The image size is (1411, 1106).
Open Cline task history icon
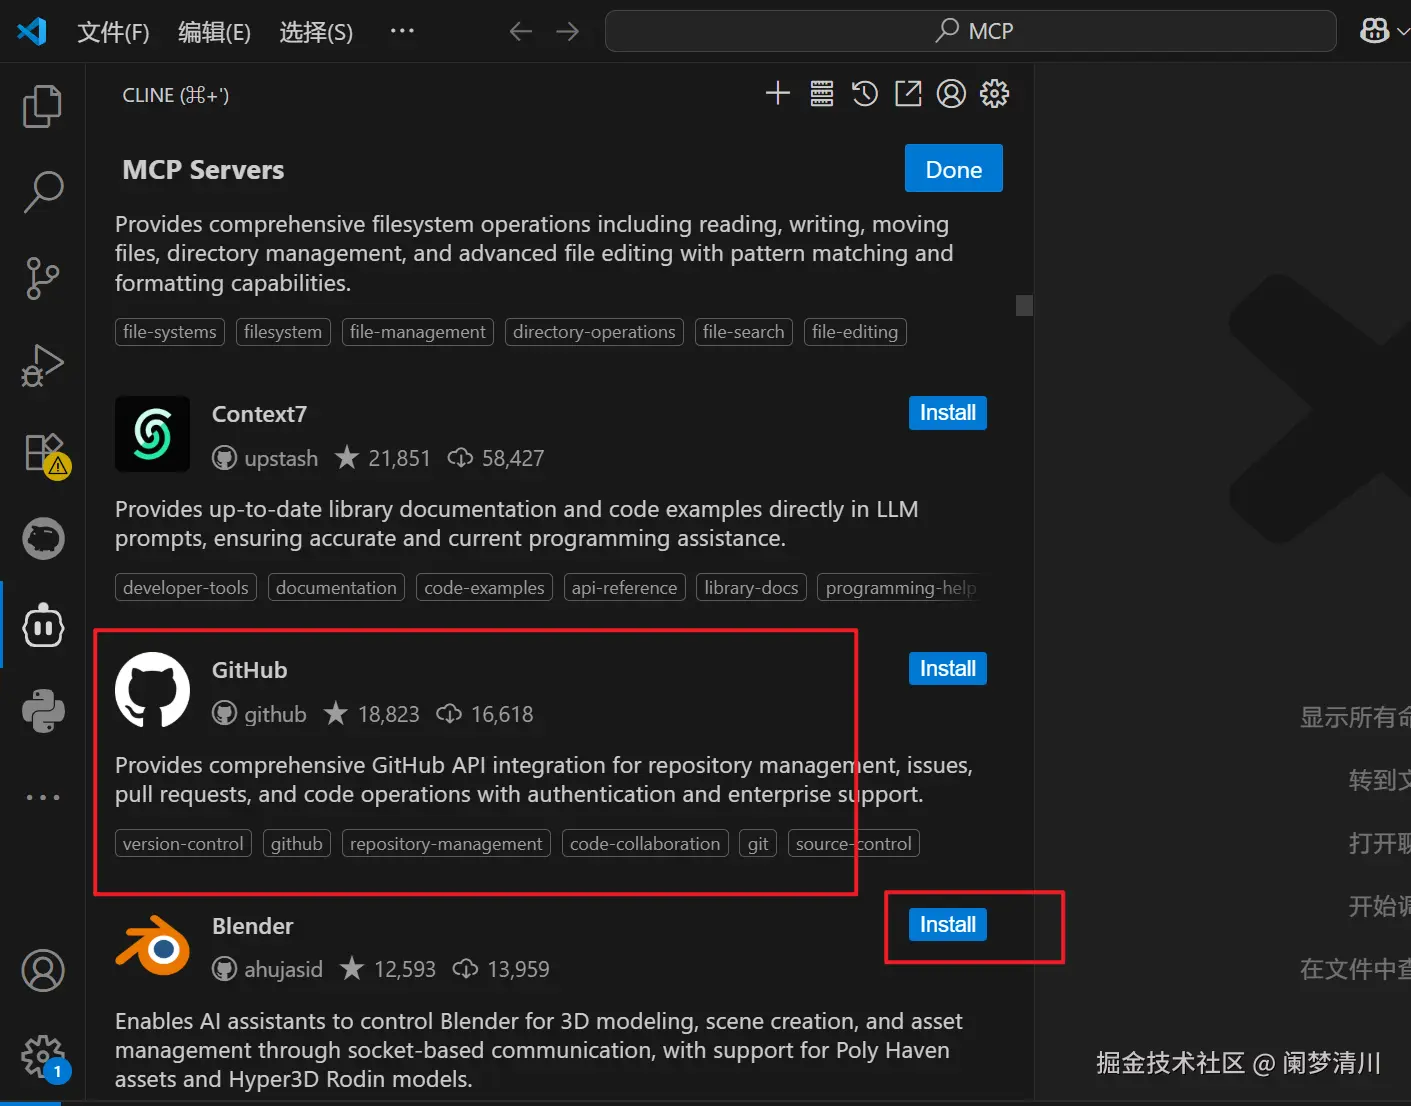click(x=864, y=94)
